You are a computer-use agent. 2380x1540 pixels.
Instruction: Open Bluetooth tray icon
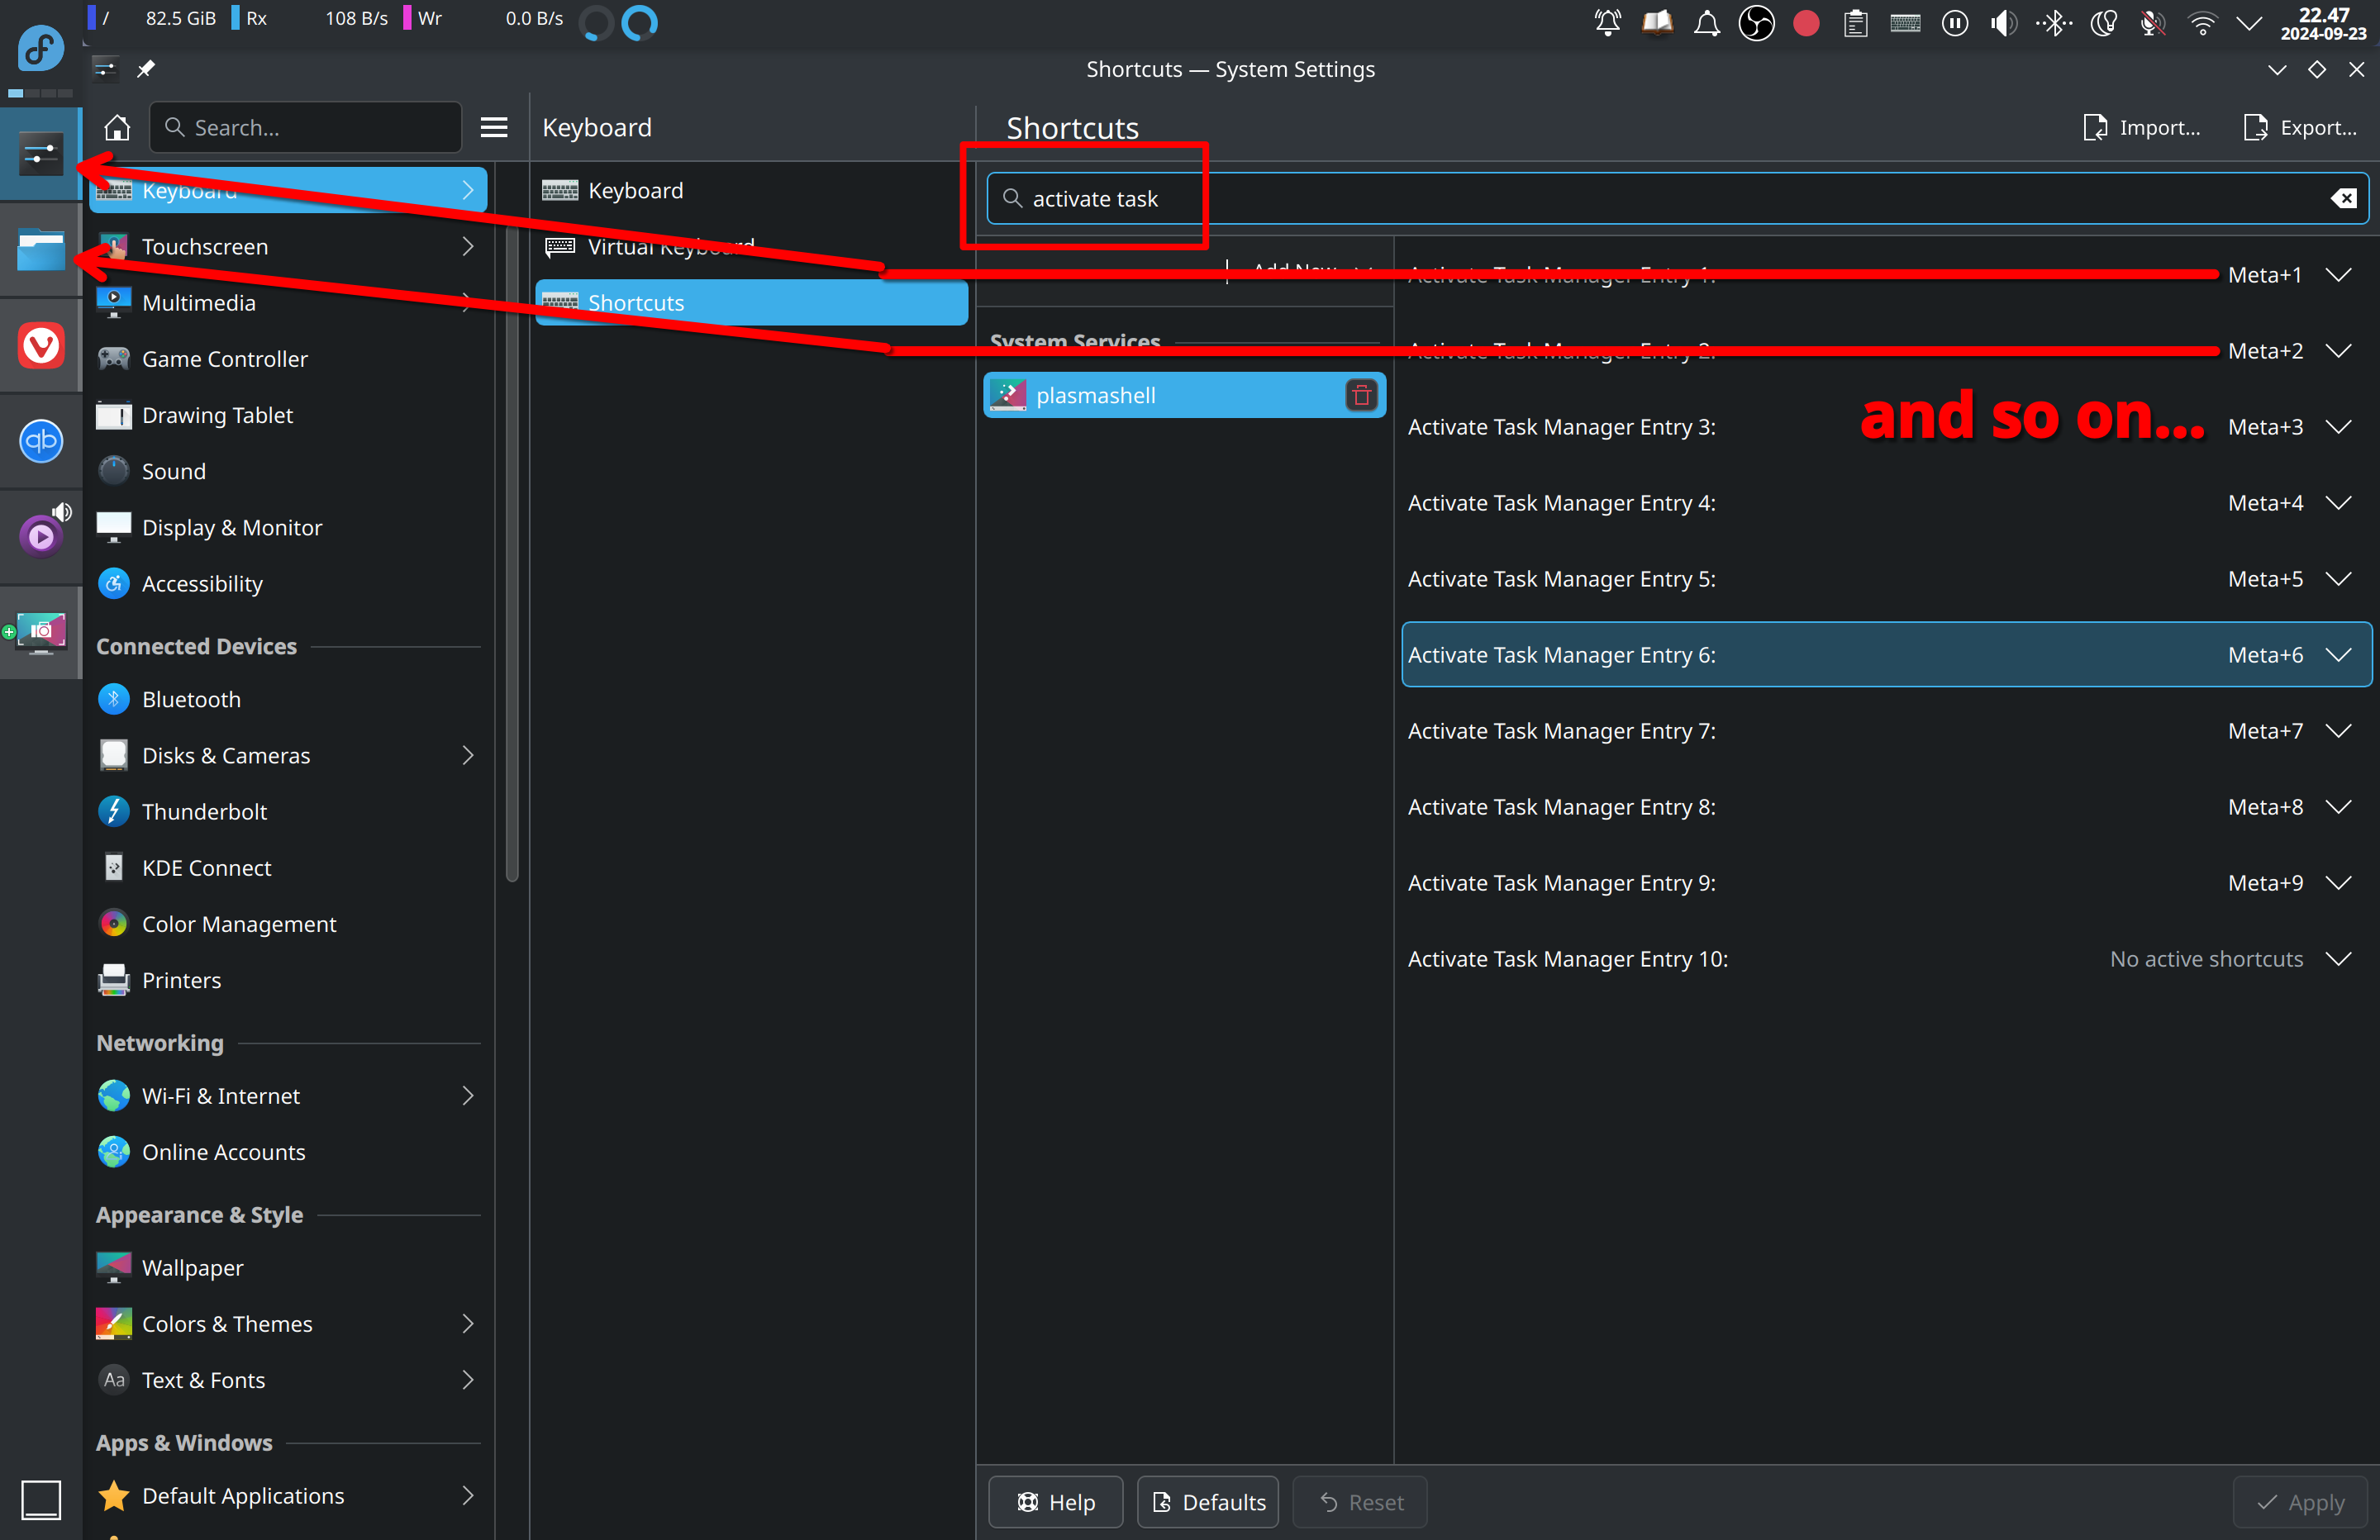2053,22
